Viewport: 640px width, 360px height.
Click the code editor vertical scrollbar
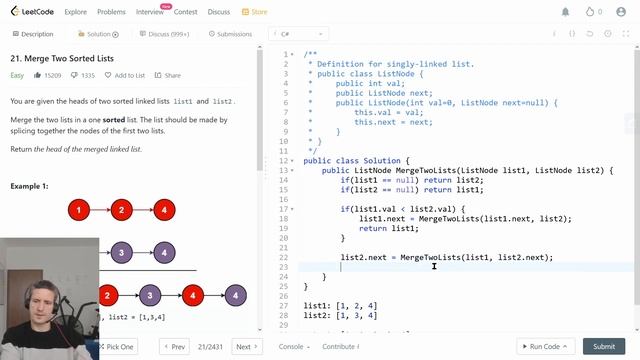637,176
